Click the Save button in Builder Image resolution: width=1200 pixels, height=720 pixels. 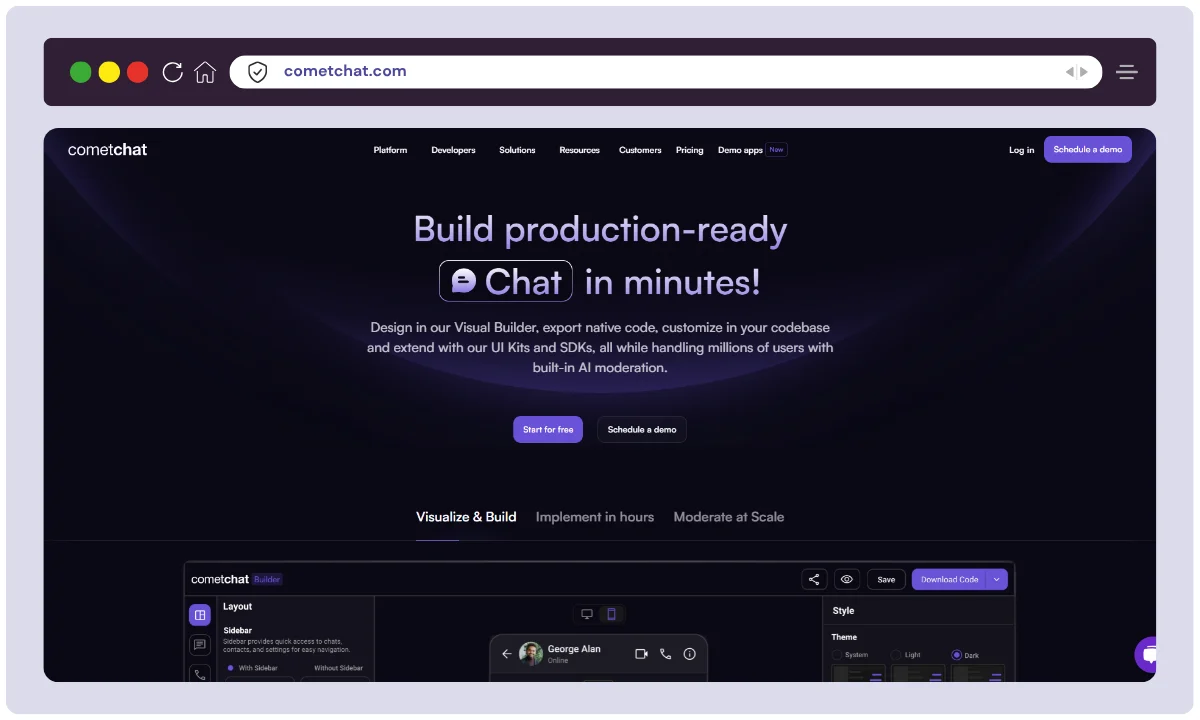coord(886,579)
